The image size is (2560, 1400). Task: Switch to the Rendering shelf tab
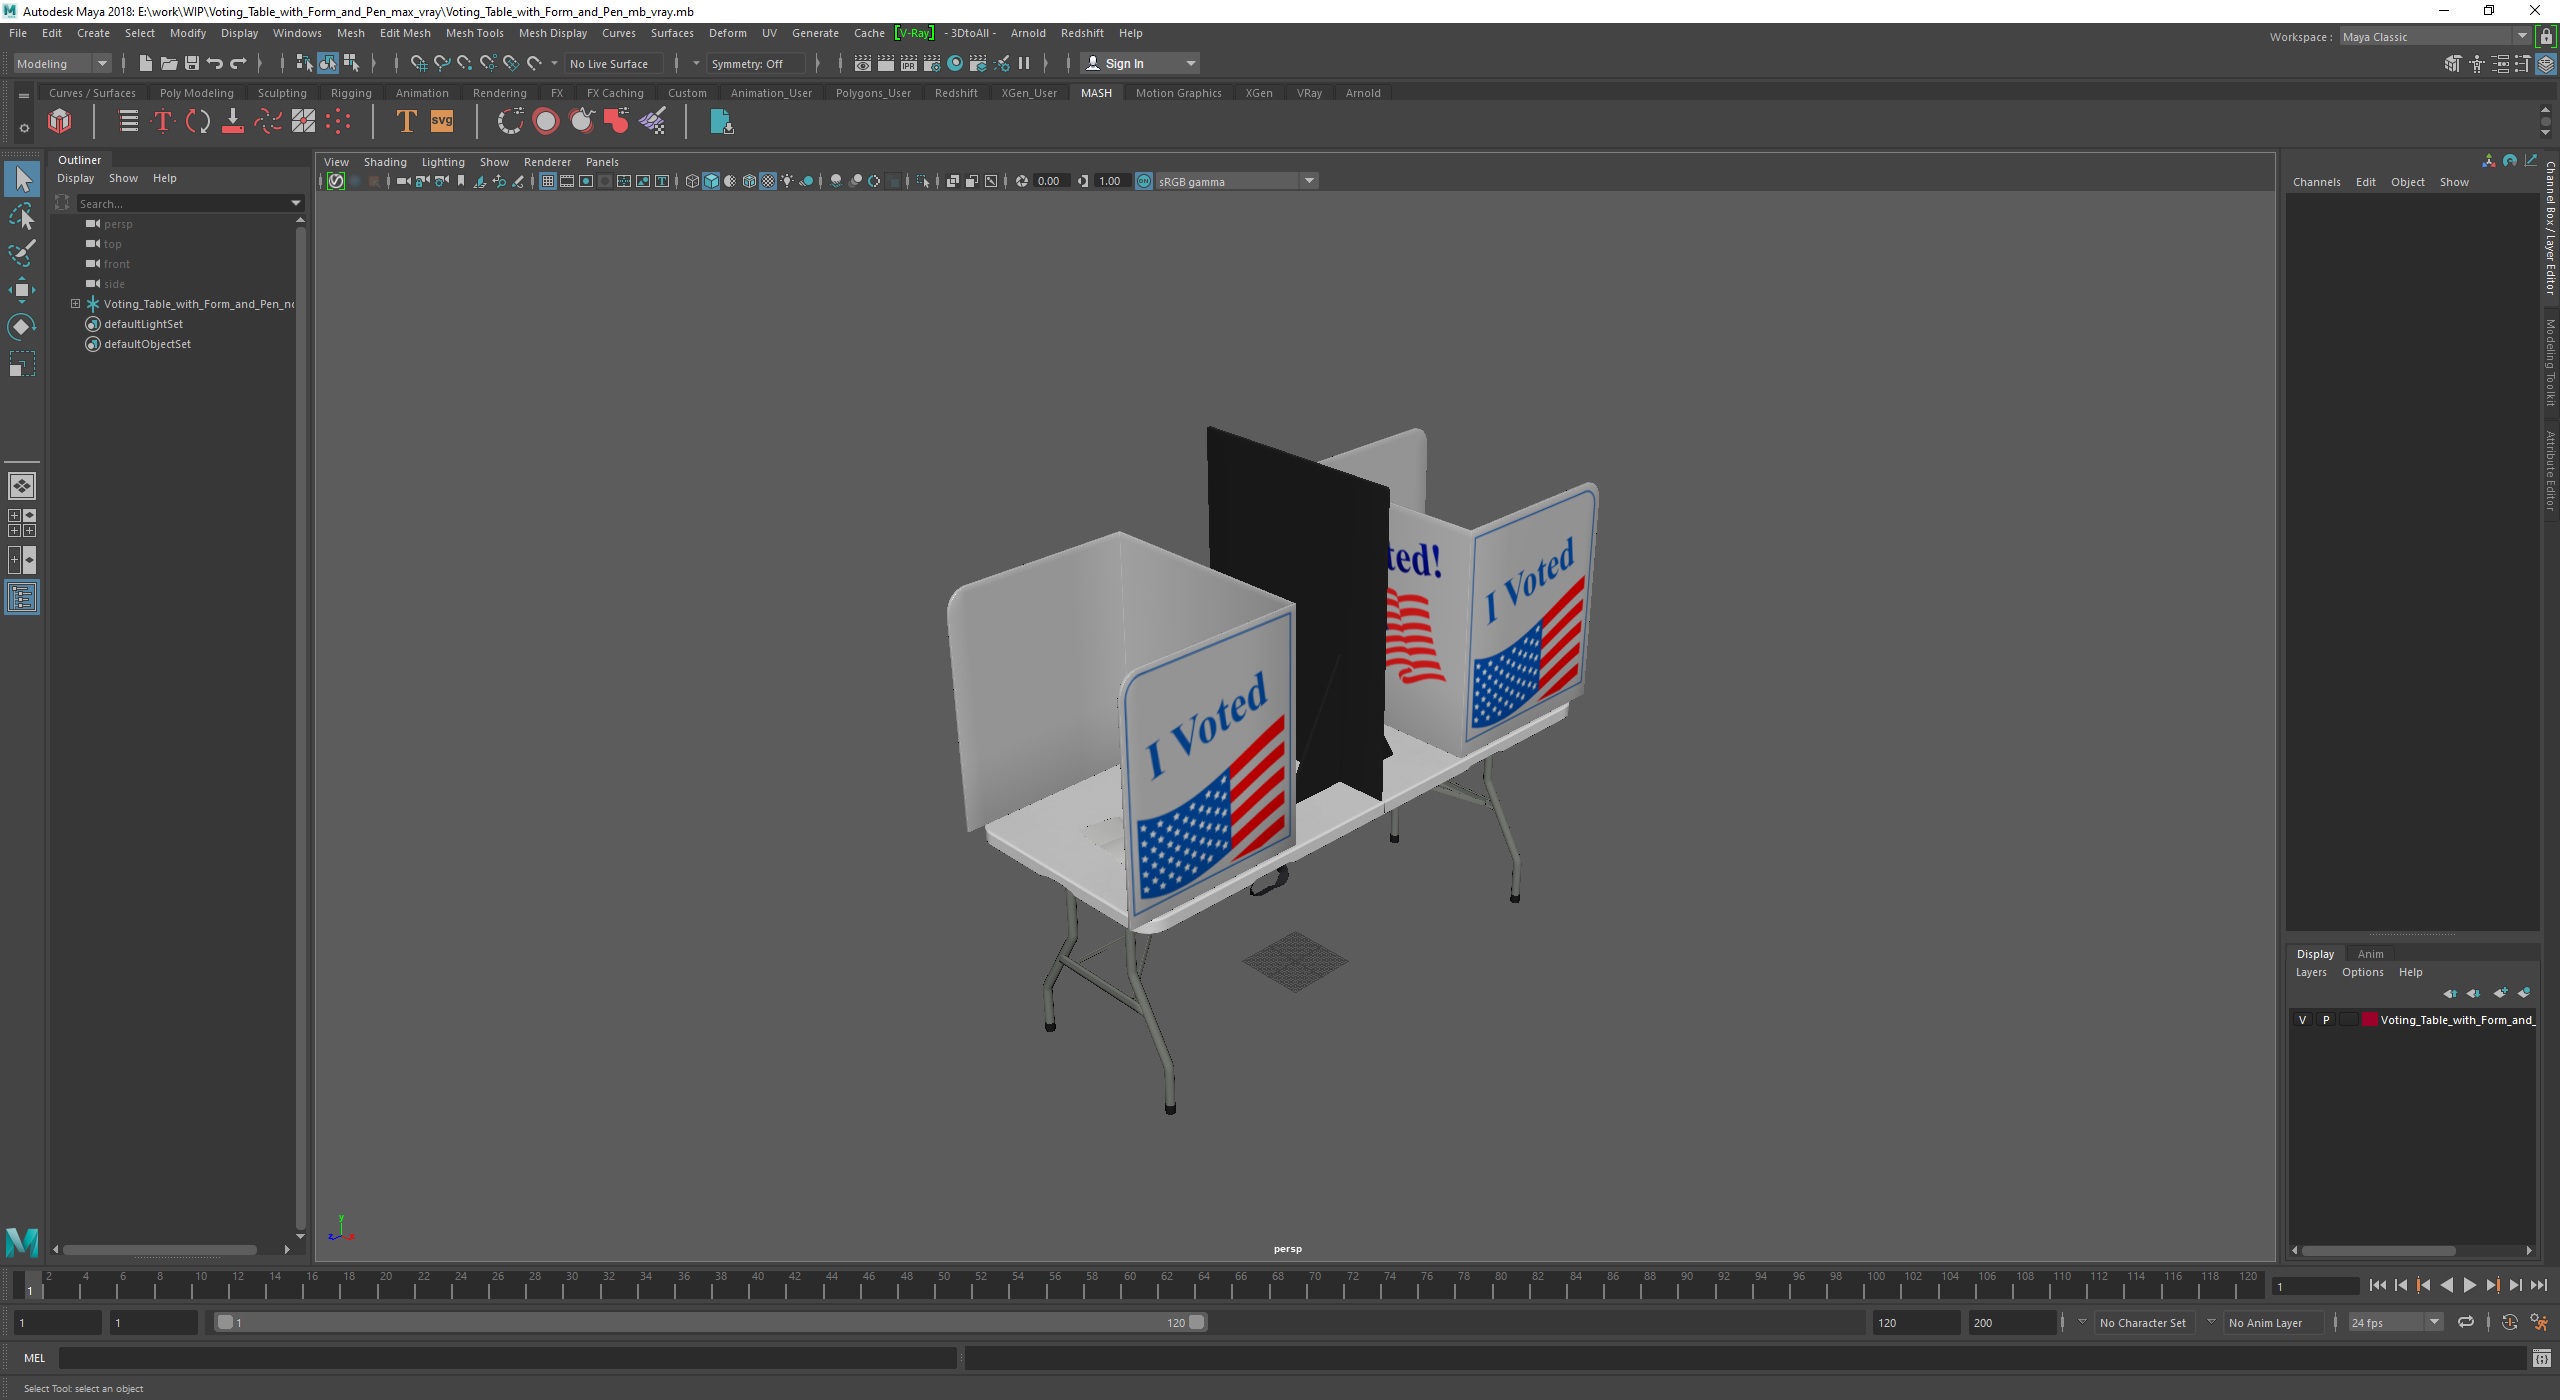[x=499, y=93]
